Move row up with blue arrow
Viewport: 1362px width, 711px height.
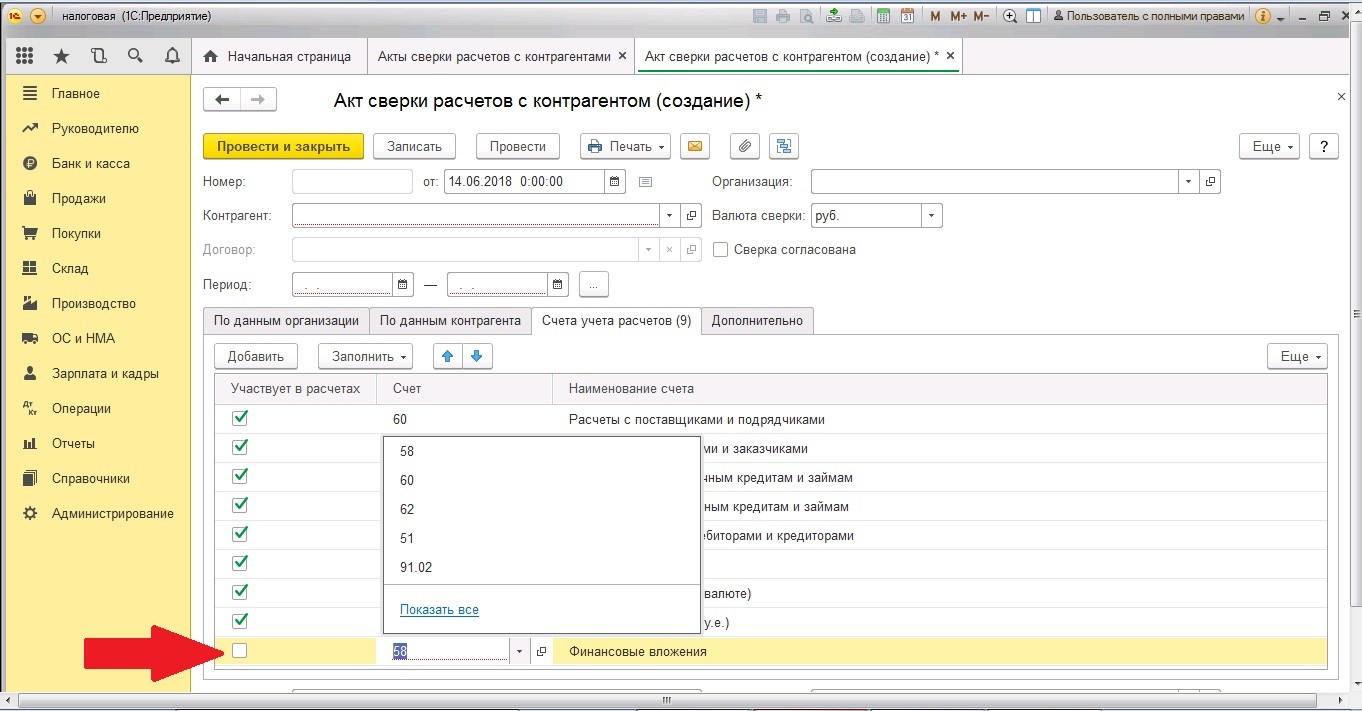click(x=447, y=356)
